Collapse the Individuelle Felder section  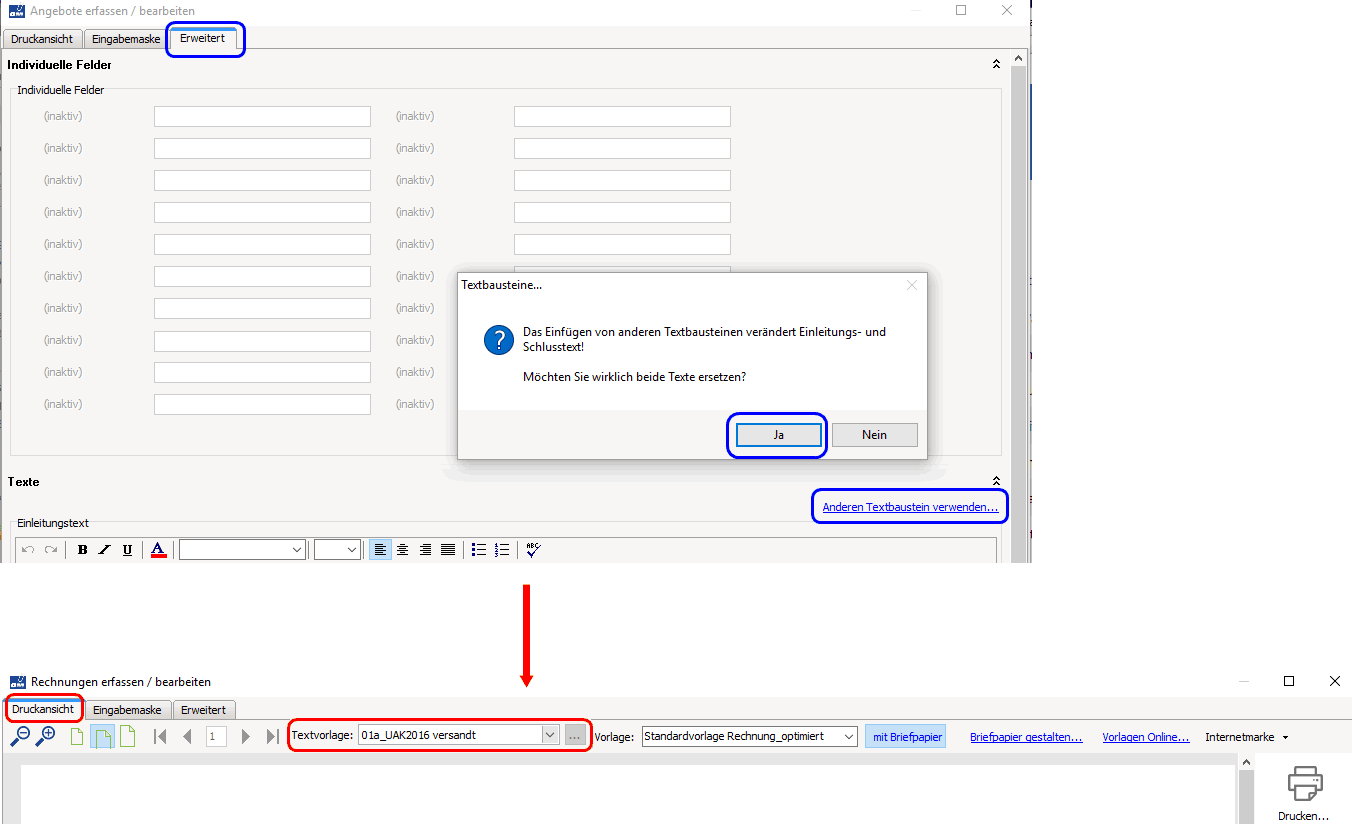click(996, 64)
